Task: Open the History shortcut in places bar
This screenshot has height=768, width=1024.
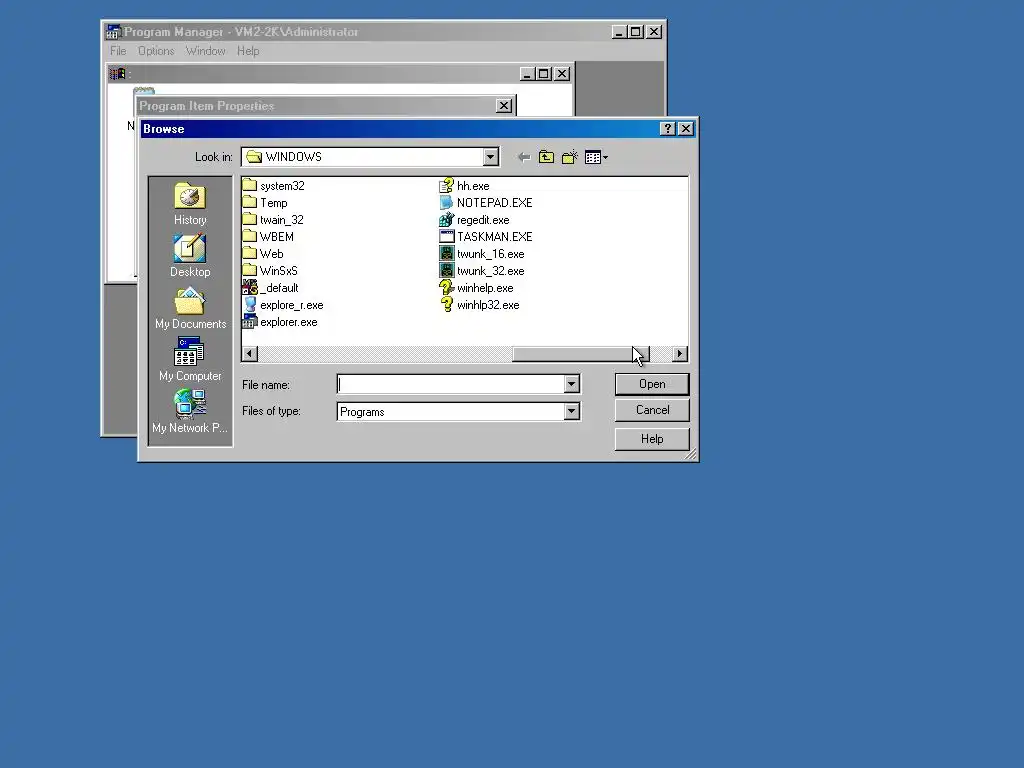Action: 190,204
